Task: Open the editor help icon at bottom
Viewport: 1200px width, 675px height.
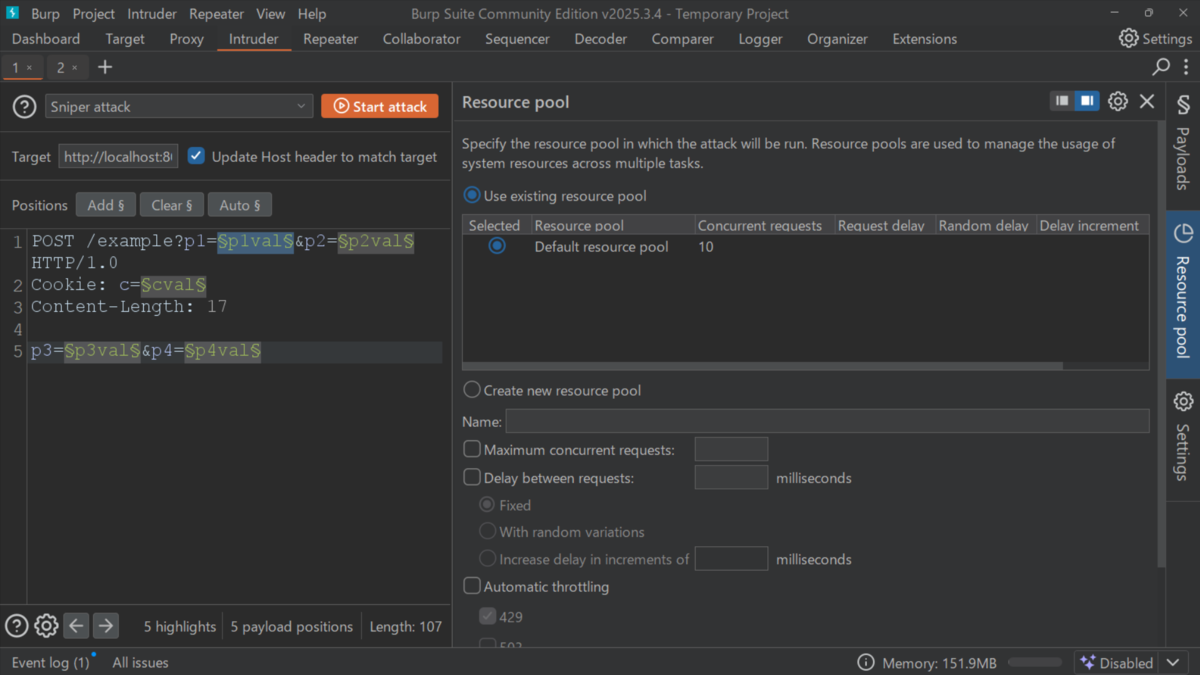Action: tap(17, 626)
